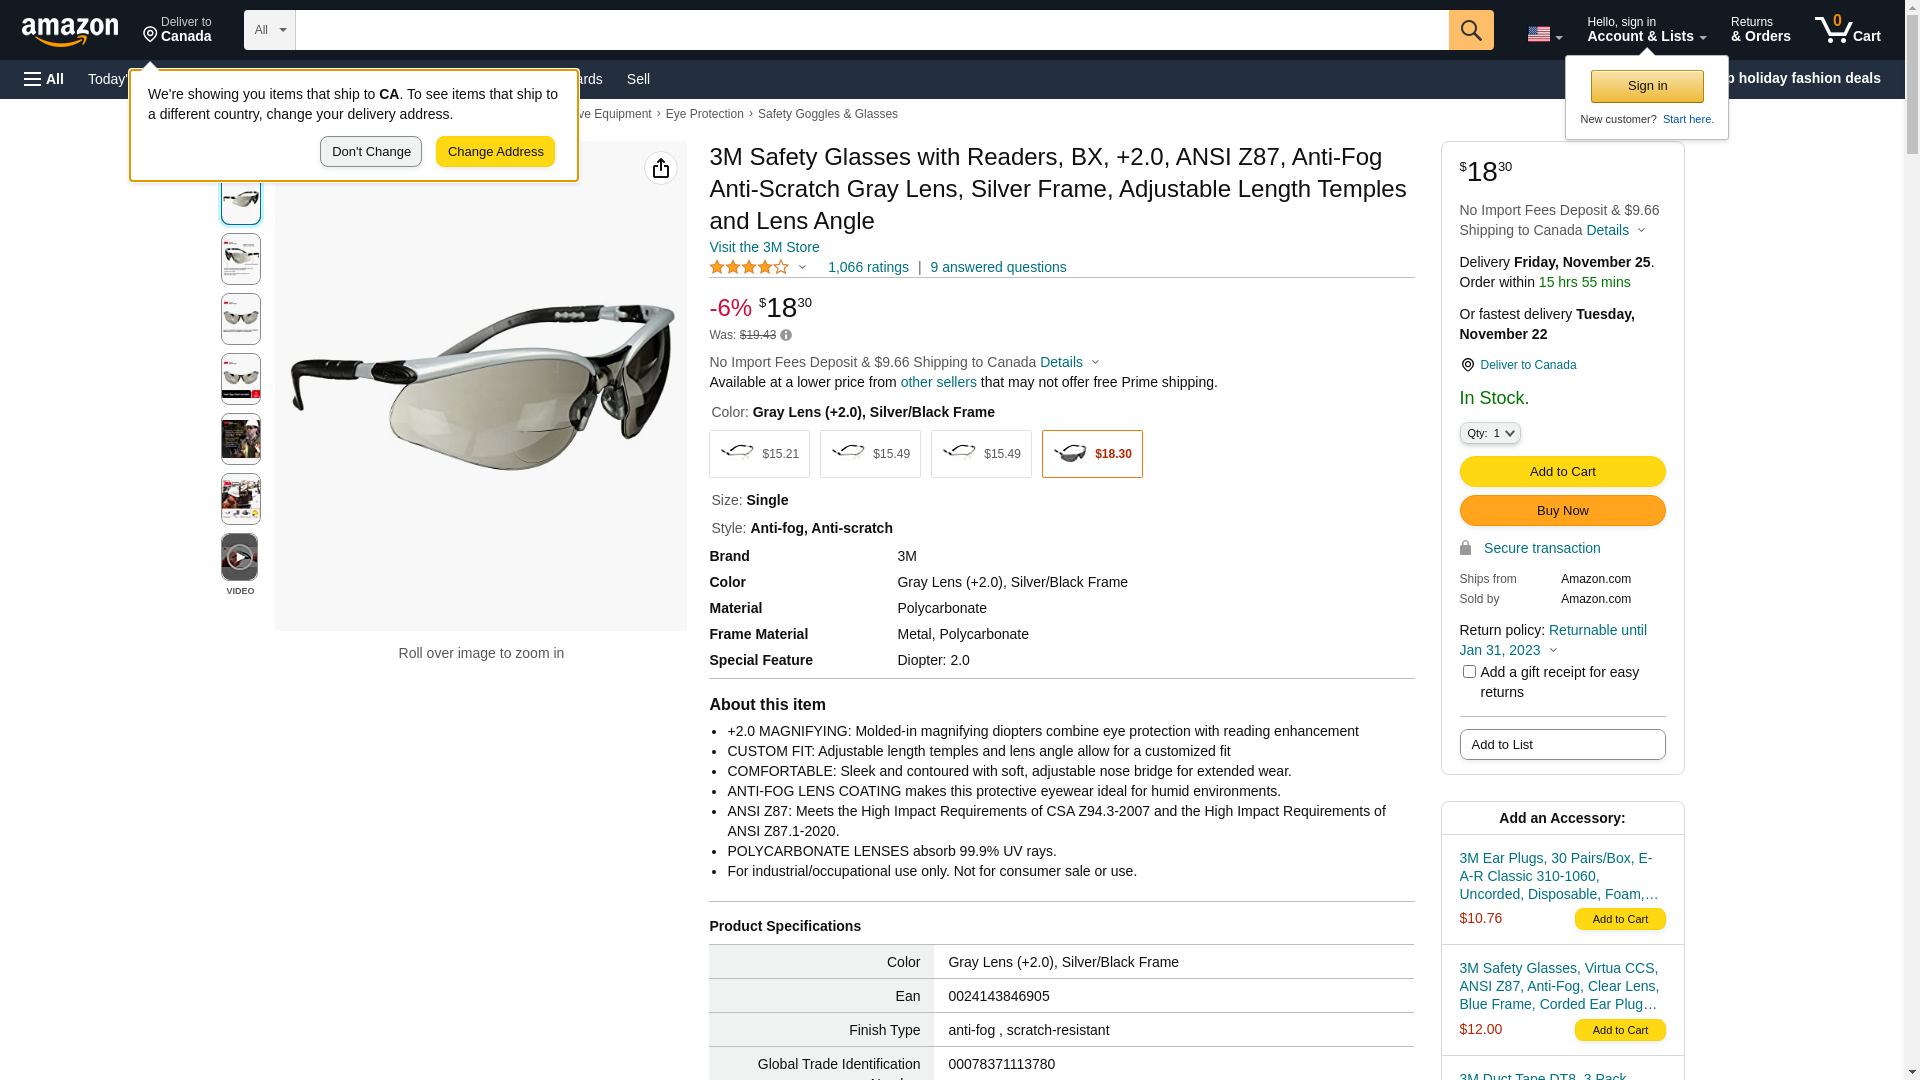Image resolution: width=1920 pixels, height=1080 pixels.
Task: Play the product video thumbnail
Action: coord(240,557)
